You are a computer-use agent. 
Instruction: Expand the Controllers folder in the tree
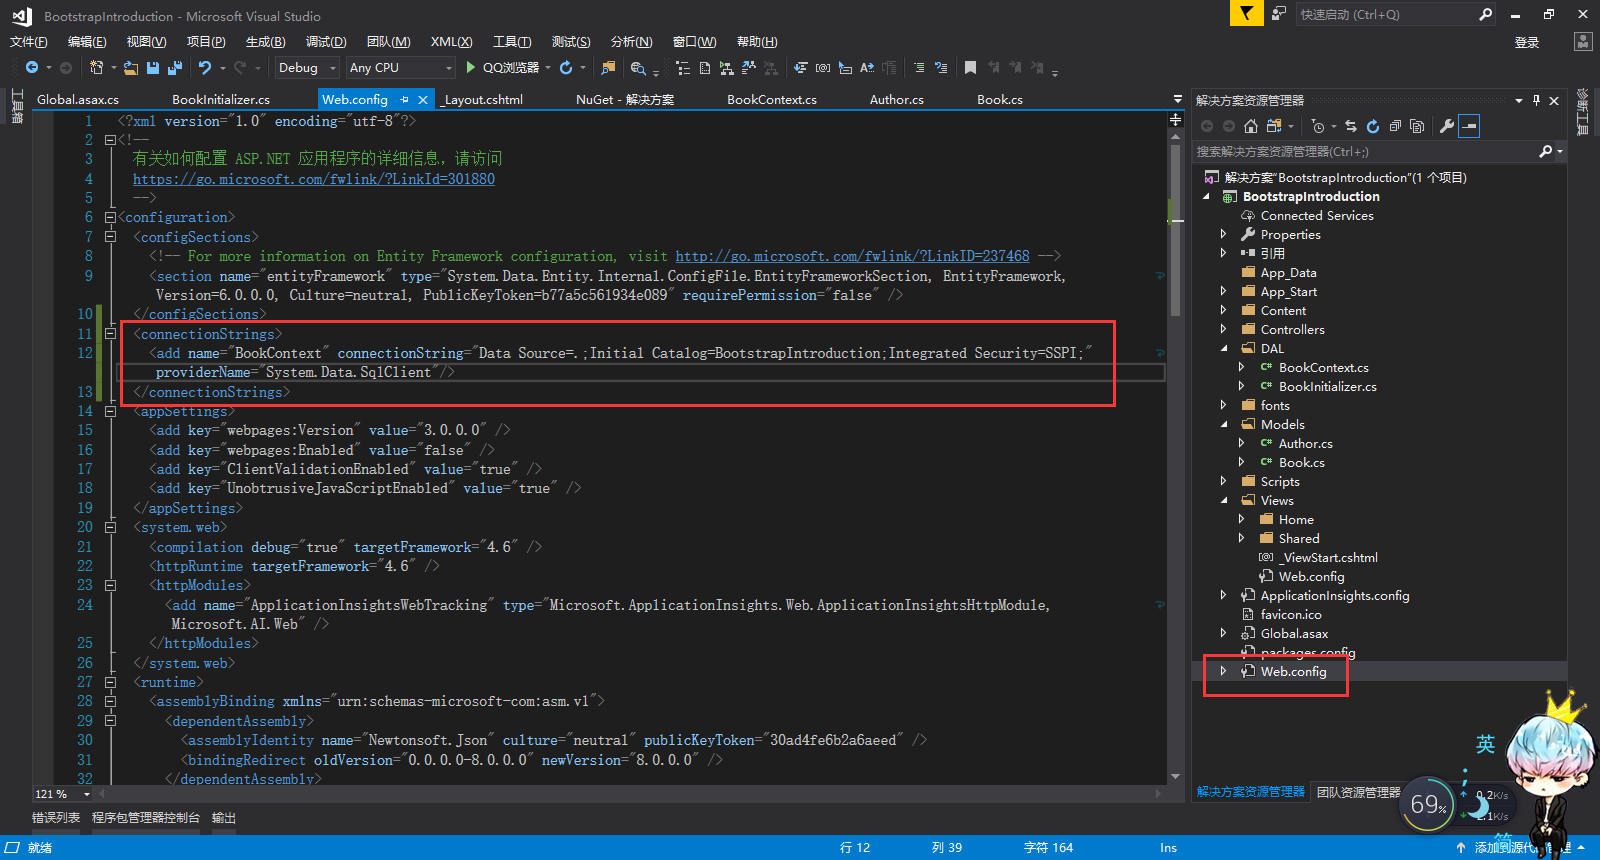[1223, 330]
